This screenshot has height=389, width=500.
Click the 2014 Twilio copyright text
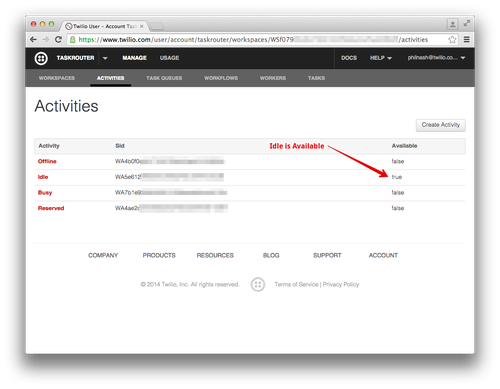190,284
